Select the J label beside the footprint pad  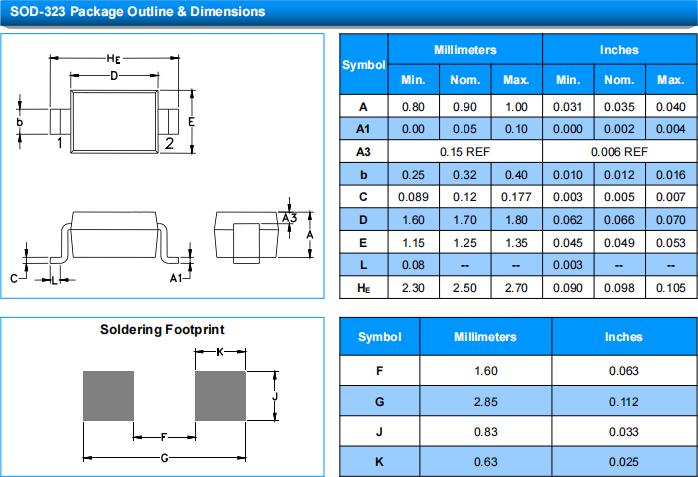275,396
